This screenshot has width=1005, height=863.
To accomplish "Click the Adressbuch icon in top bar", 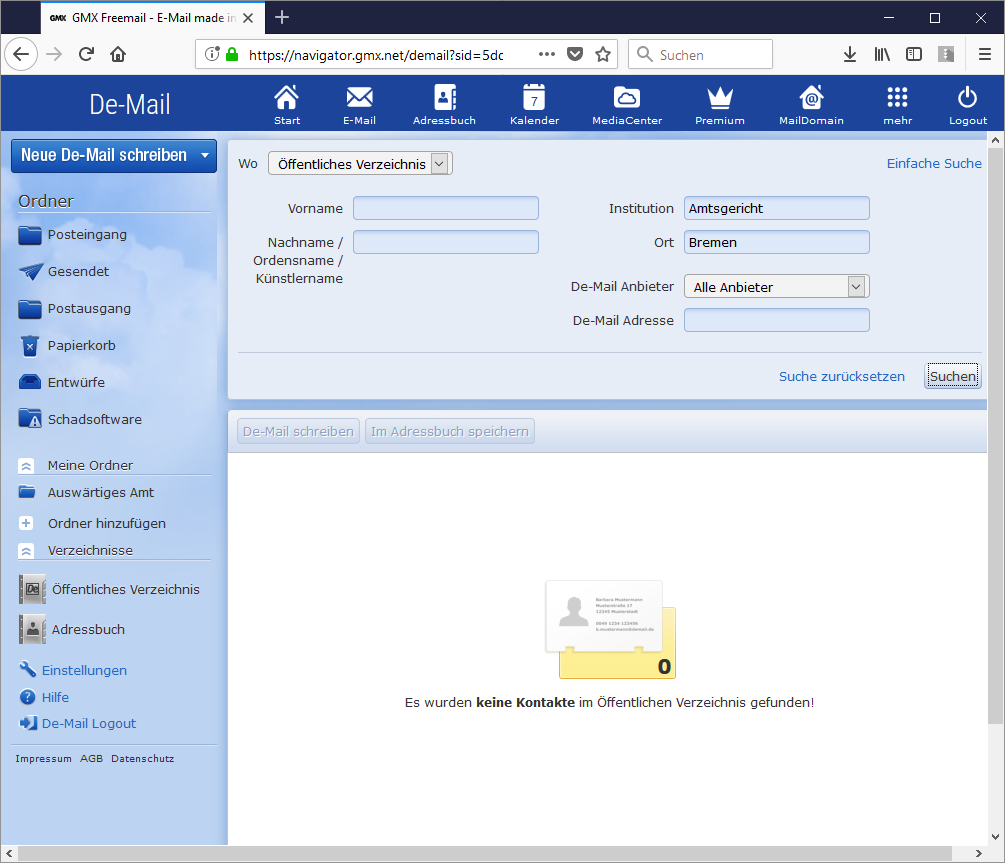I will [444, 98].
